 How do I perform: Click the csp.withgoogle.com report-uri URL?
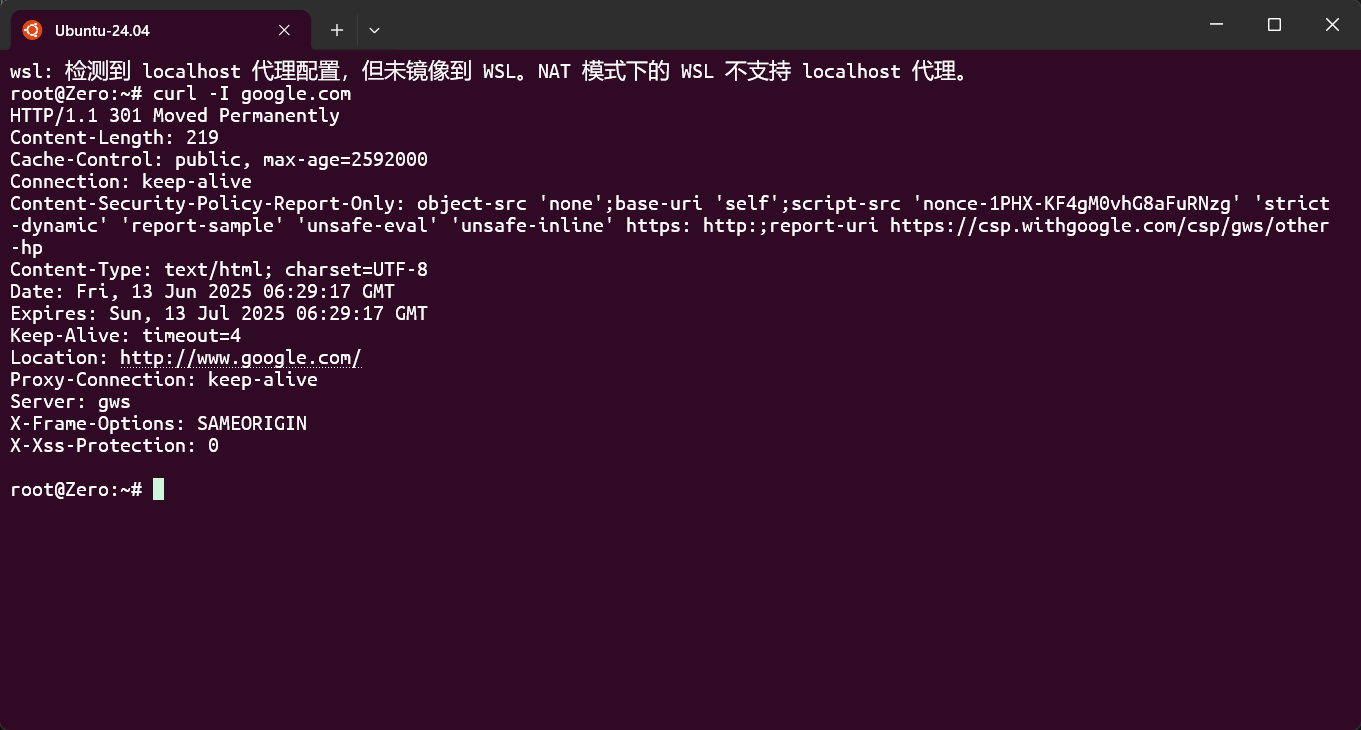coord(1100,226)
